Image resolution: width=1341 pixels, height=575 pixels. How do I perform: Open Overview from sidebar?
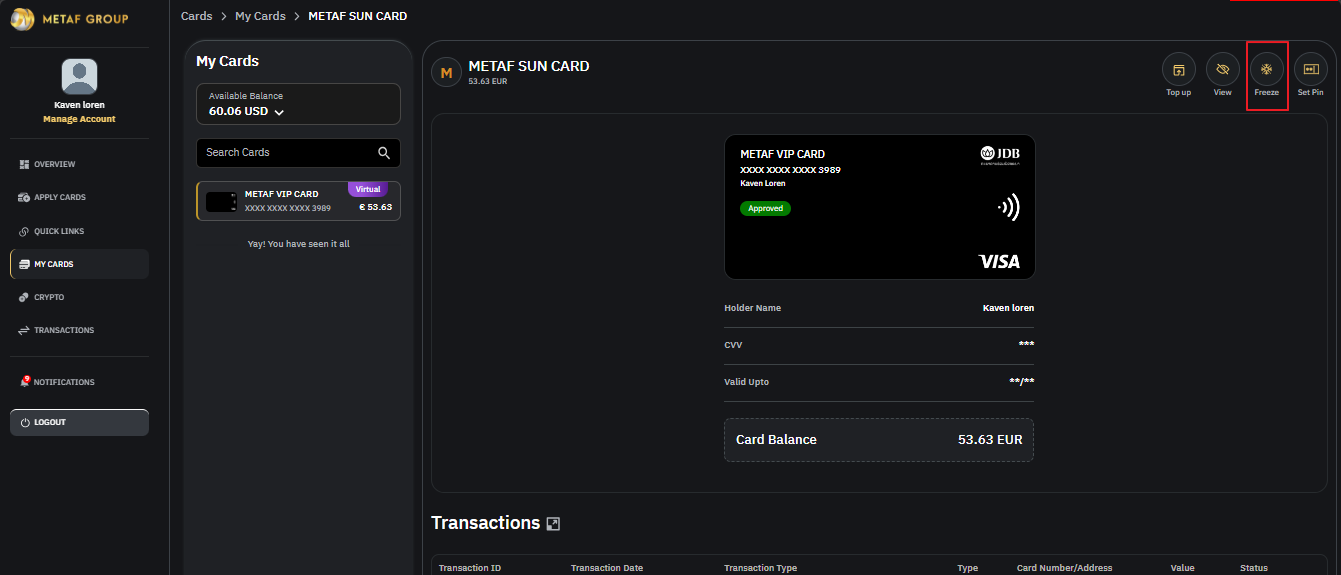79,164
